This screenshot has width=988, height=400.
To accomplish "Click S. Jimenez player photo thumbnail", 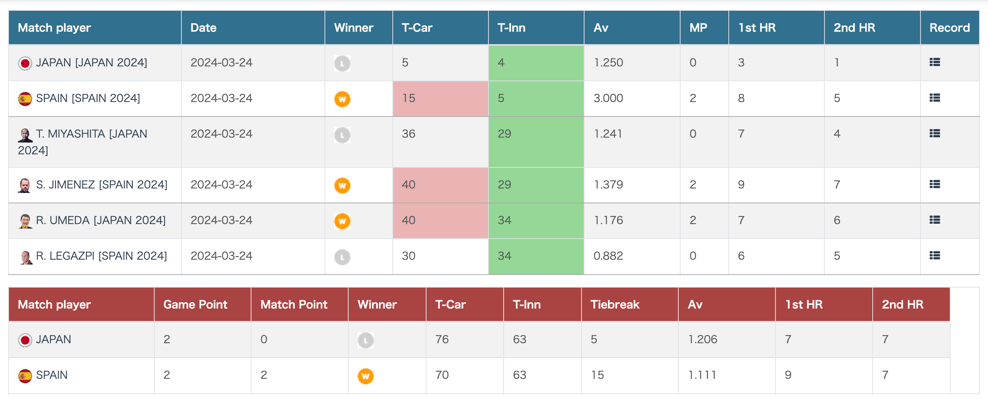I will 25,186.
